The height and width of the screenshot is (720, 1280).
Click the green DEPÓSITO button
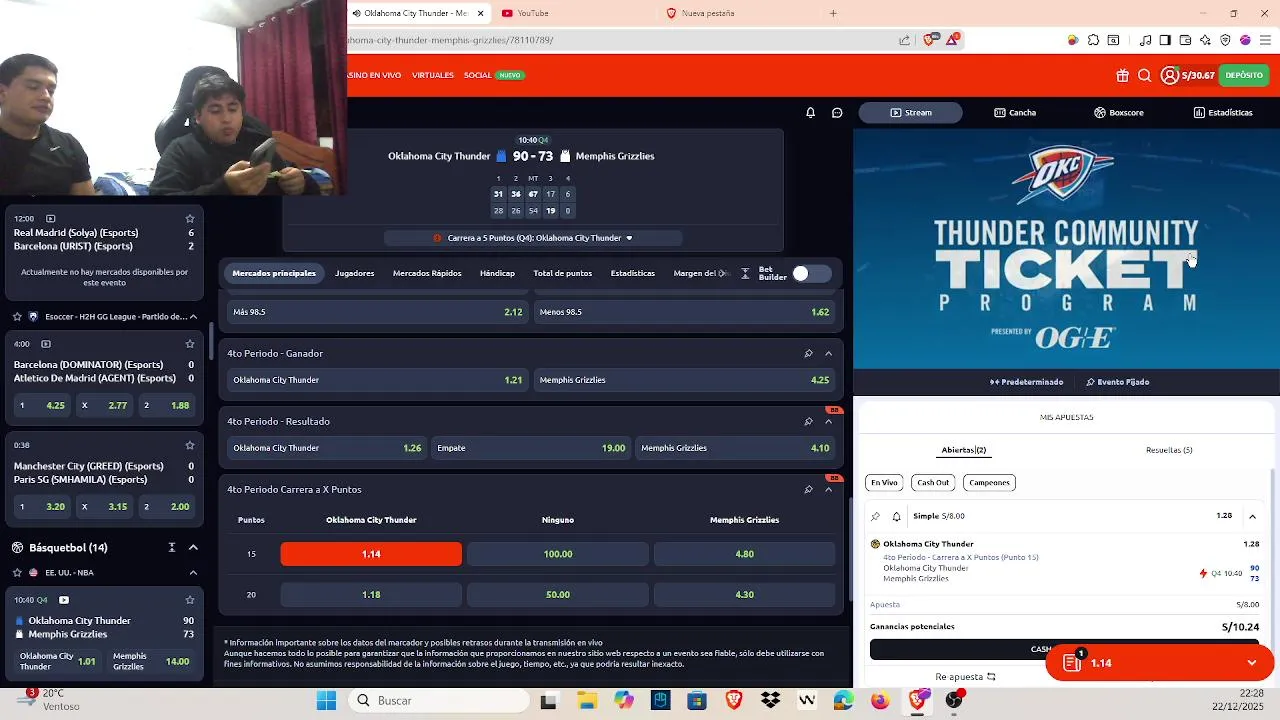coord(1244,76)
